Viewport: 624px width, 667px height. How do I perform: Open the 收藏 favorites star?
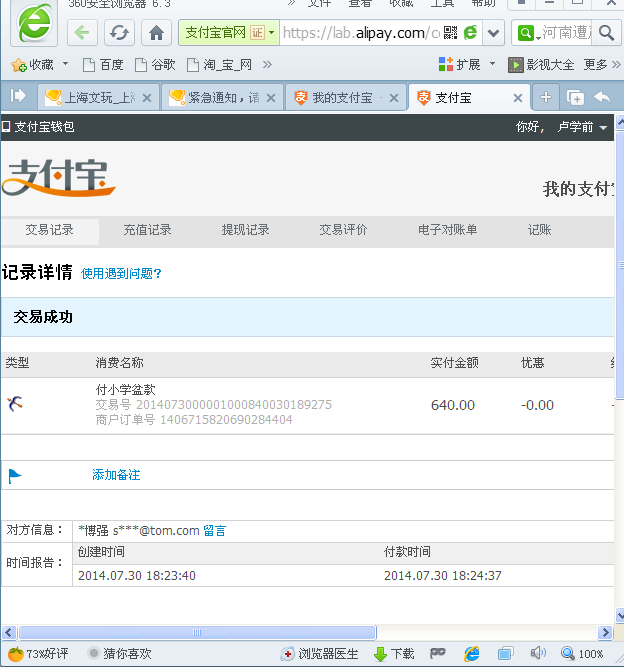click(x=19, y=65)
